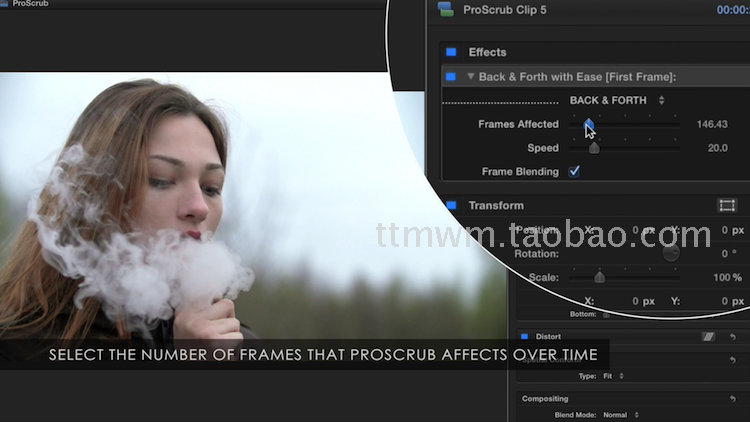Uncheck the Frame Blending checkbox

point(574,171)
